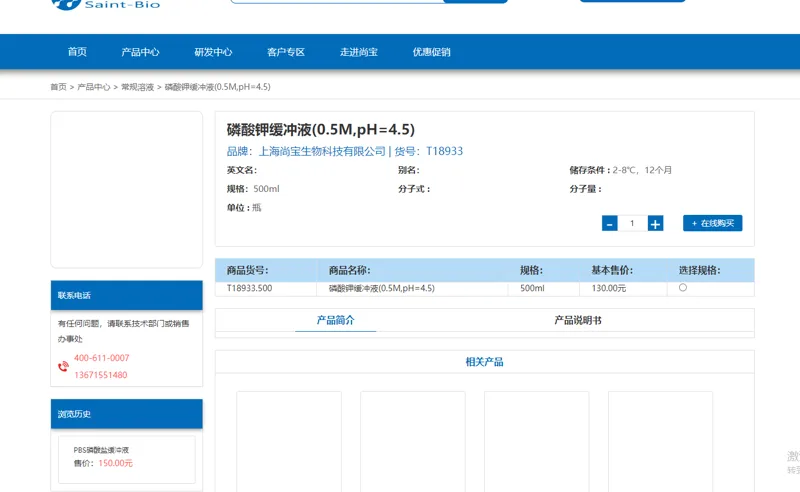Click the Saint-Bio logo

click(x=106, y=5)
